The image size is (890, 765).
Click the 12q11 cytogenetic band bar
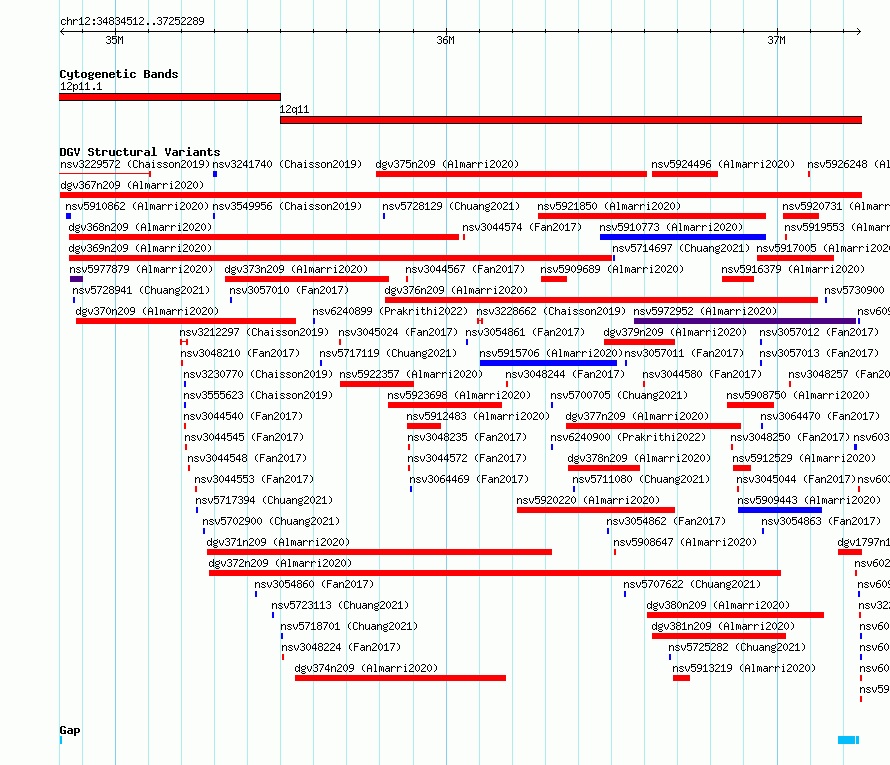[571, 120]
